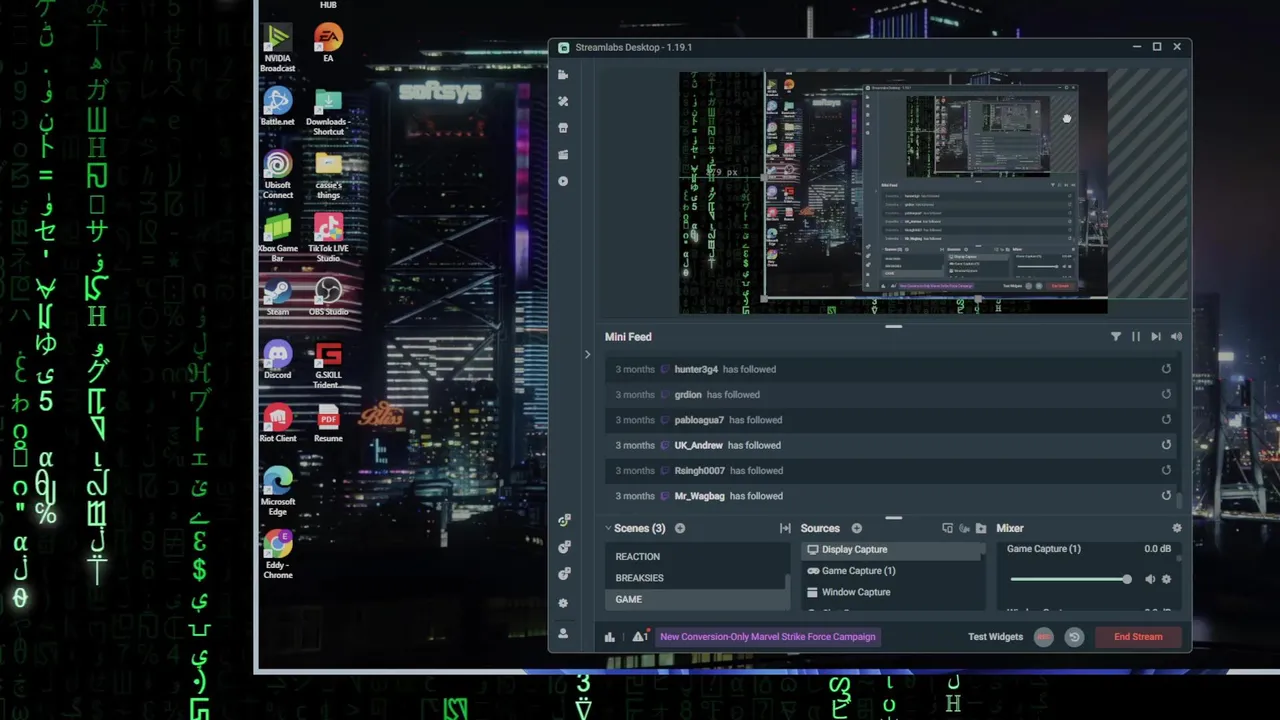Skip the current alert in Mini Feed
The height and width of the screenshot is (720, 1280).
pyautogui.click(x=1156, y=337)
